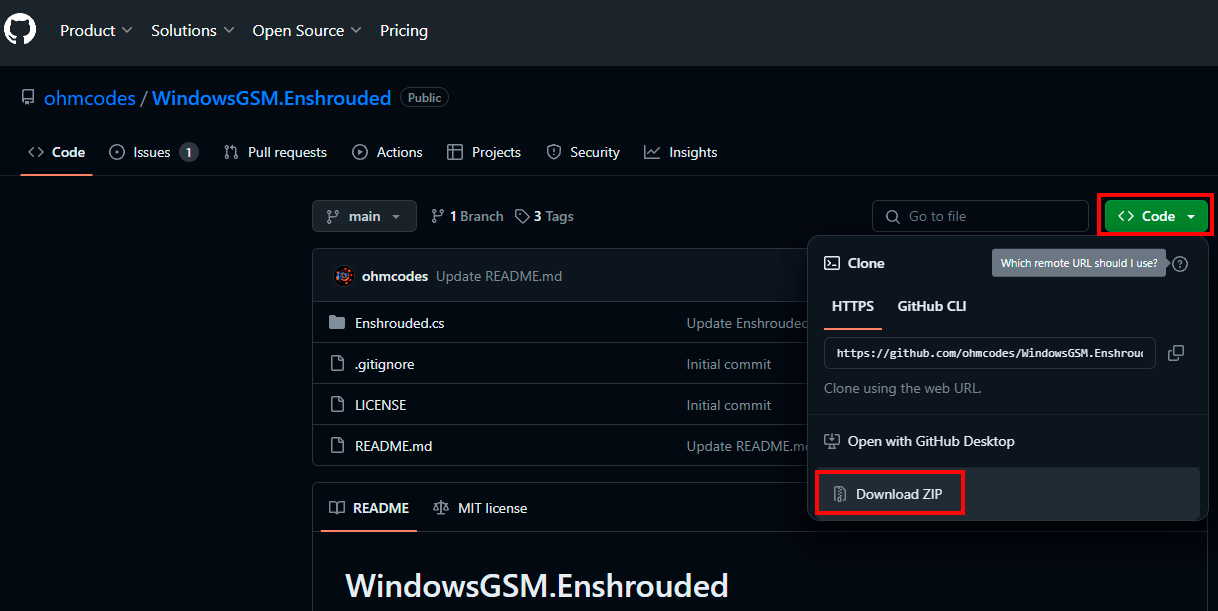Open the LICENSE file
This screenshot has height=611, width=1218.
coord(381,405)
